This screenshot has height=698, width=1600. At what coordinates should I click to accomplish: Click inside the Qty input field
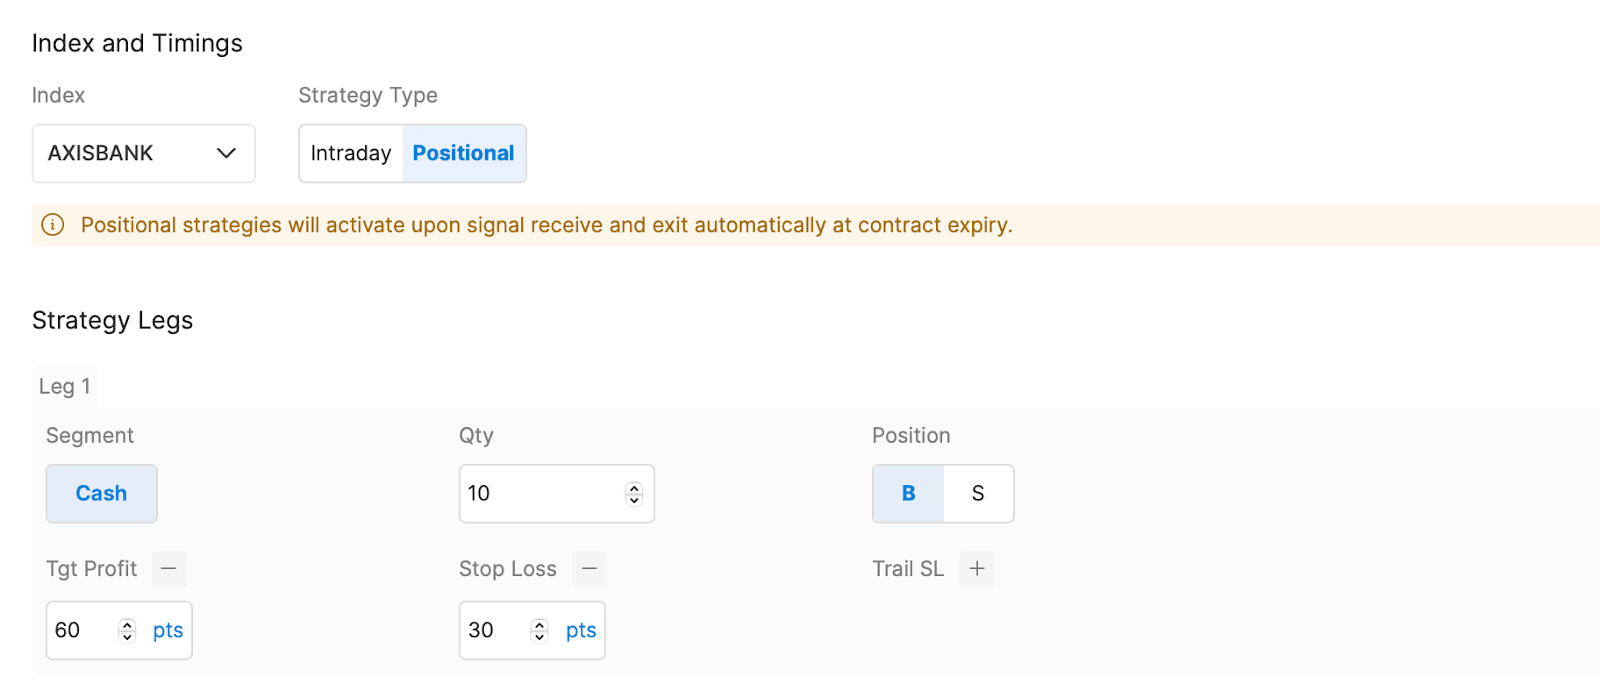[x=540, y=493]
